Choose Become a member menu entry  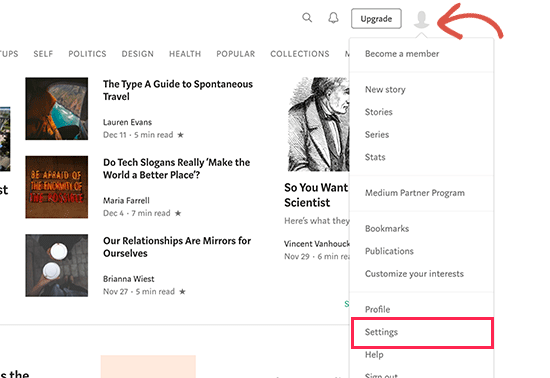click(x=402, y=54)
